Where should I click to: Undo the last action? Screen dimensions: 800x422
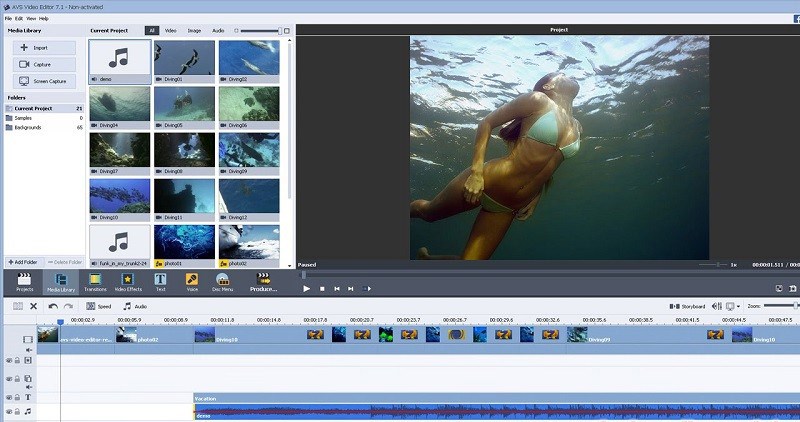tap(53, 306)
